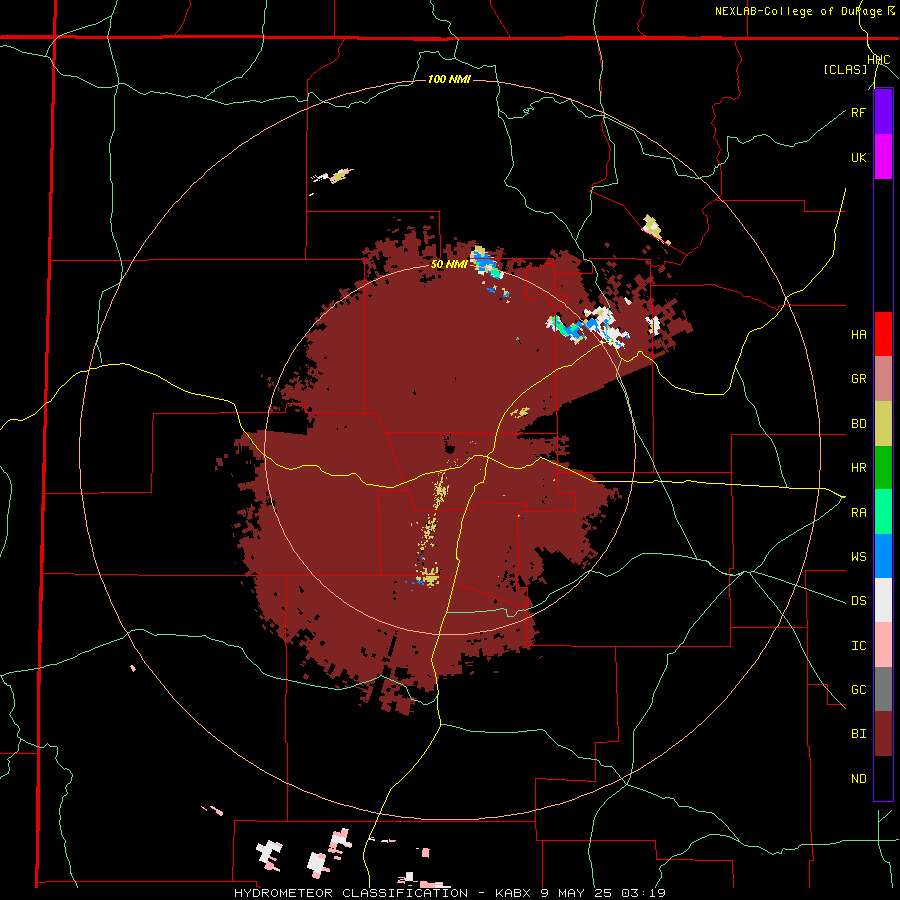The height and width of the screenshot is (900, 900).
Task: Click the BD legend label
Action: pos(858,424)
